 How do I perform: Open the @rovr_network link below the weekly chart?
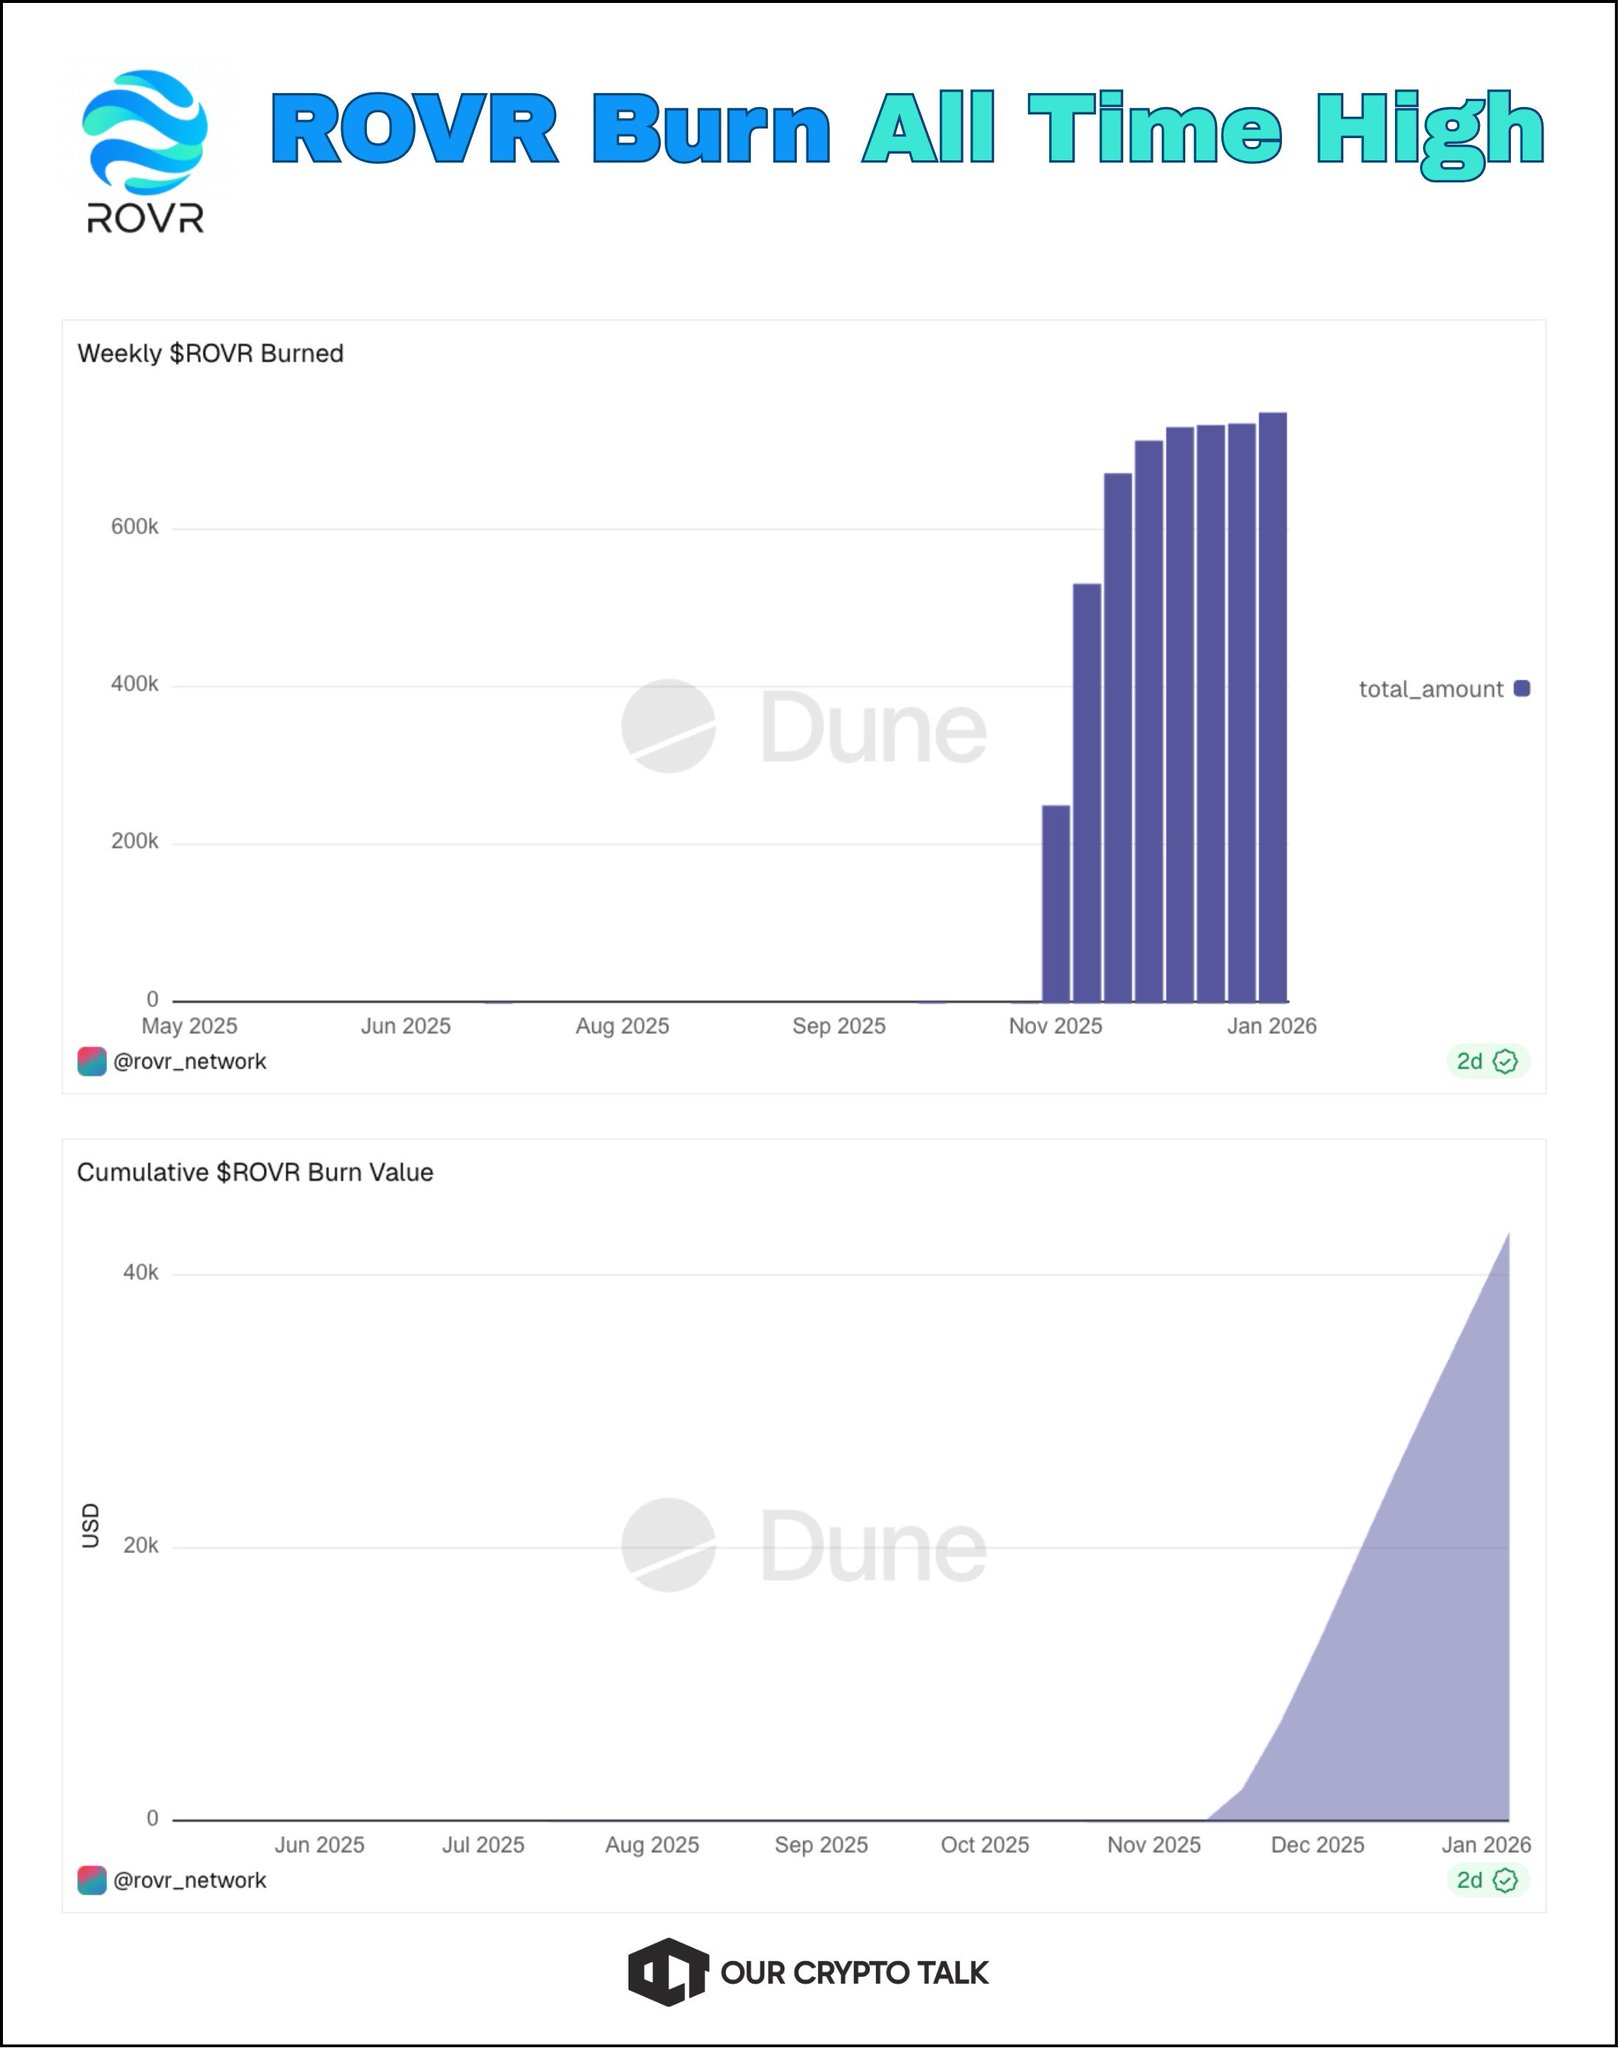190,1061
